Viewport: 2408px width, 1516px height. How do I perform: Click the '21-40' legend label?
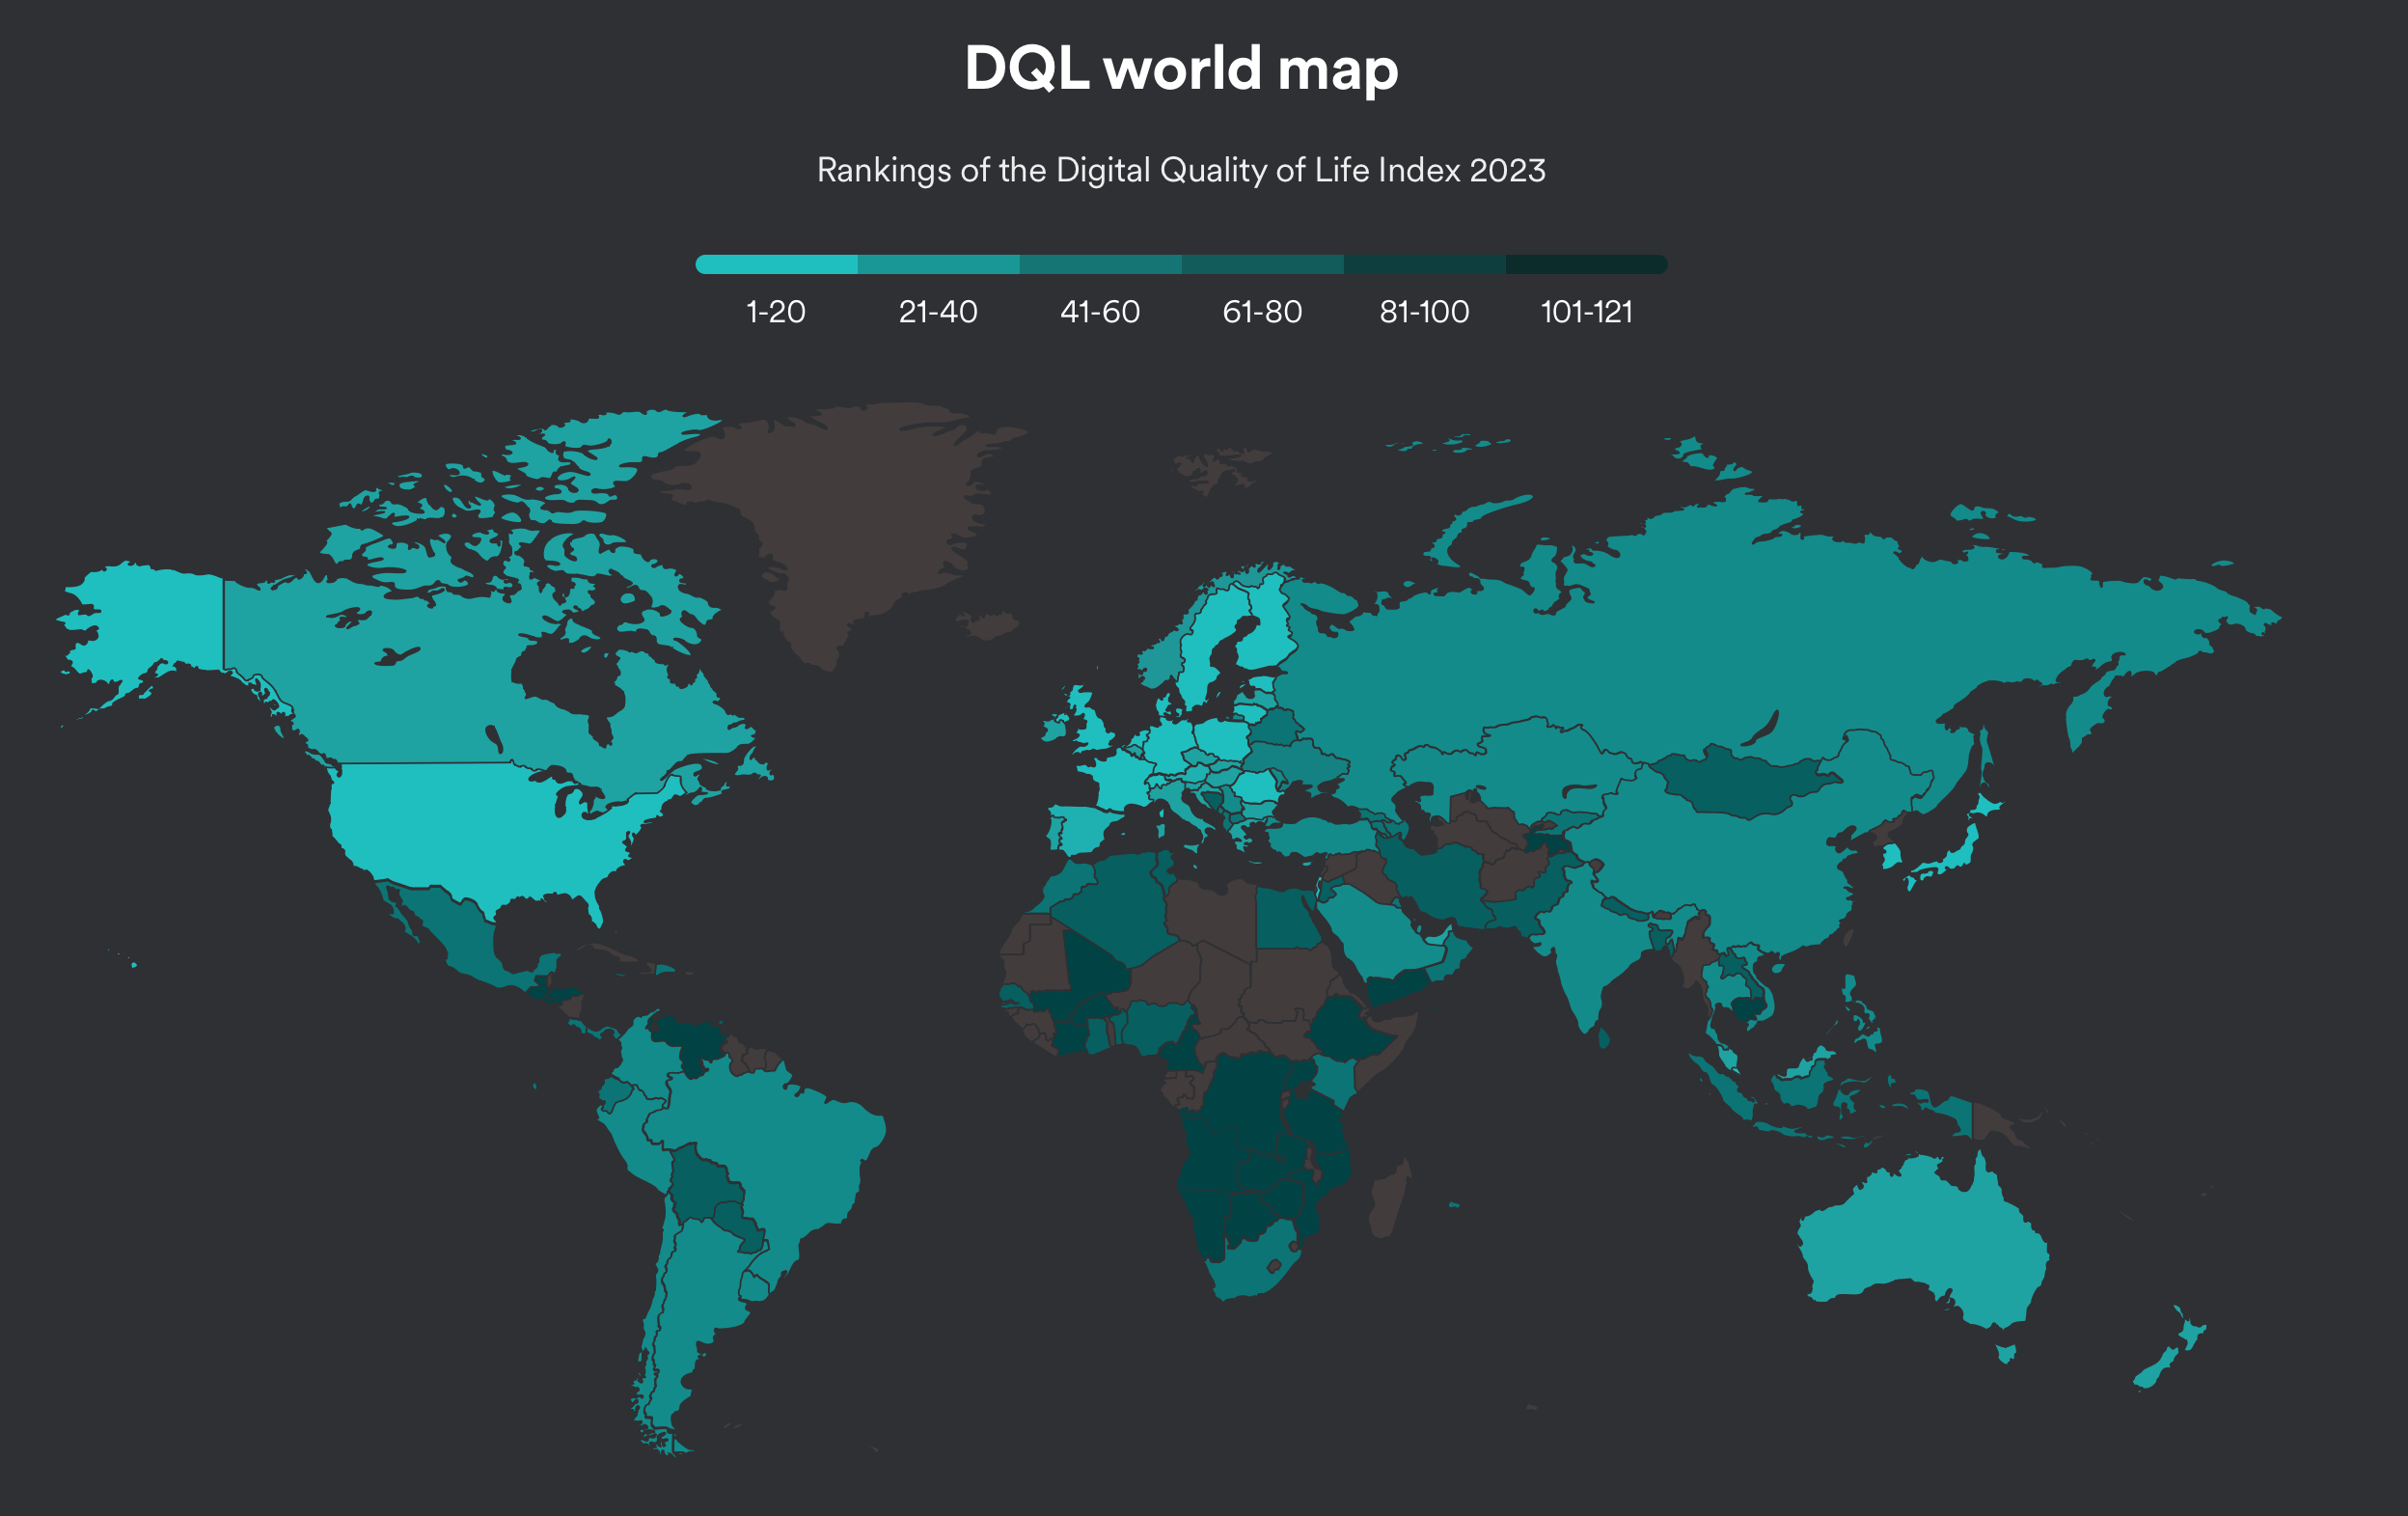(x=938, y=312)
